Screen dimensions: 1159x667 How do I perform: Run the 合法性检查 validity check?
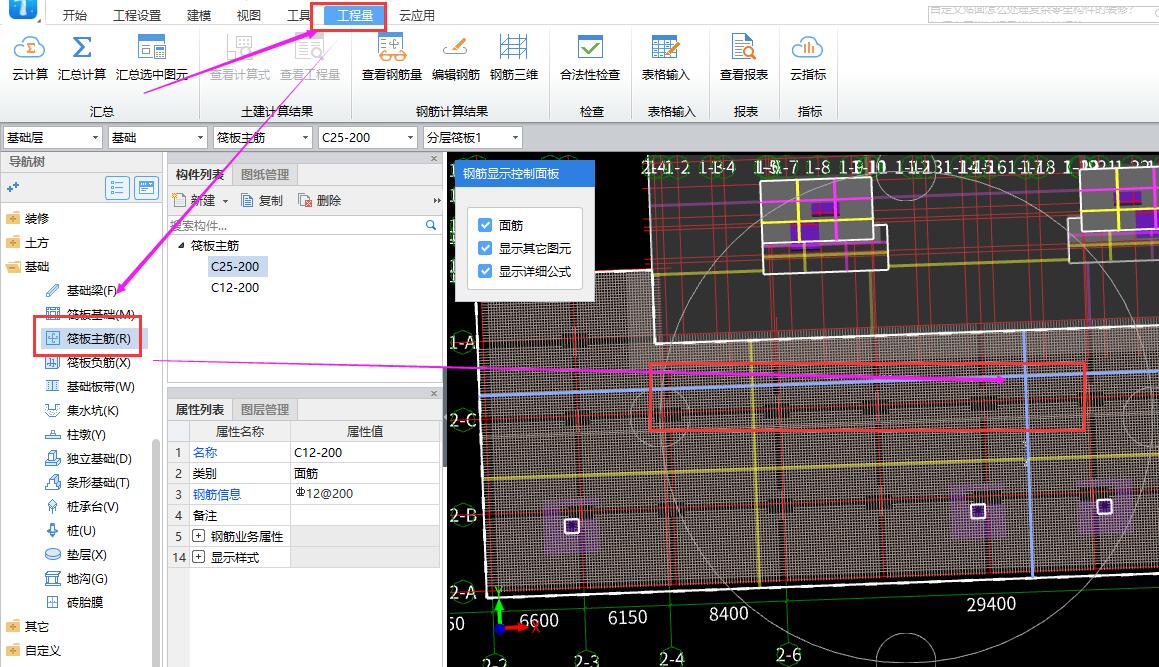click(590, 58)
